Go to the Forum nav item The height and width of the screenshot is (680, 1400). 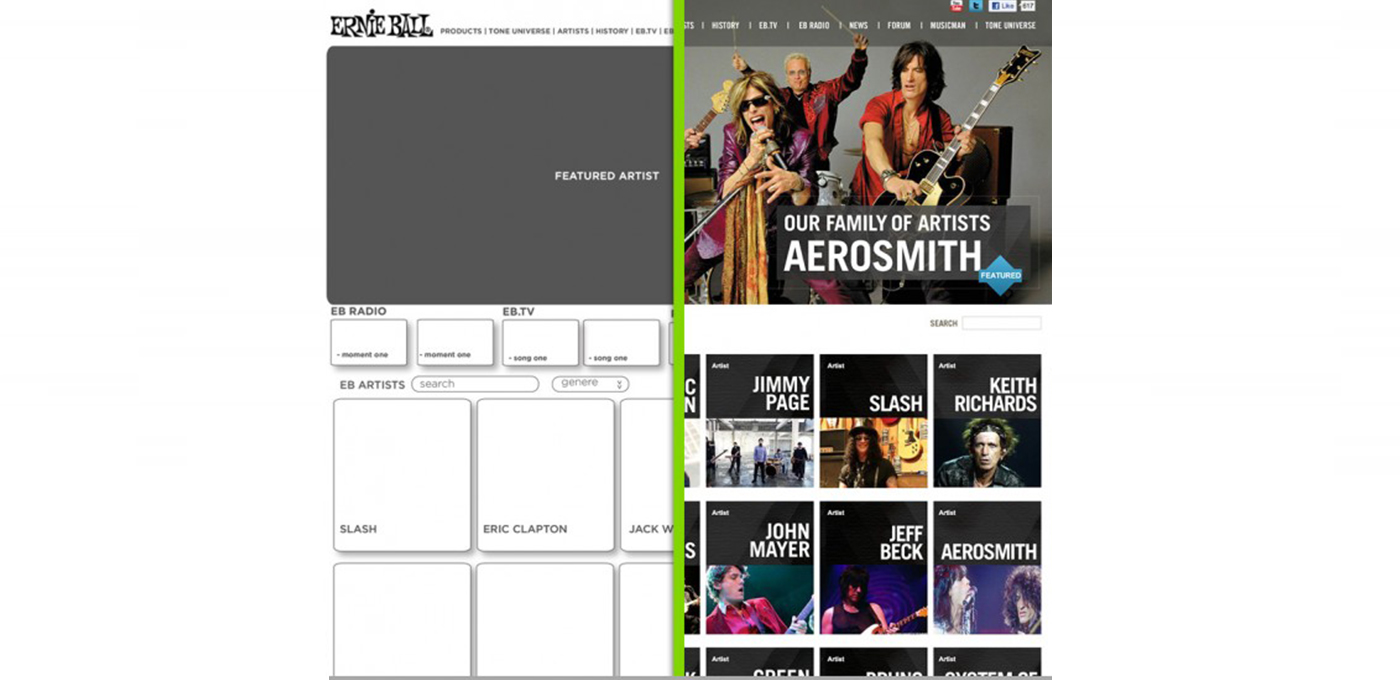click(x=899, y=26)
